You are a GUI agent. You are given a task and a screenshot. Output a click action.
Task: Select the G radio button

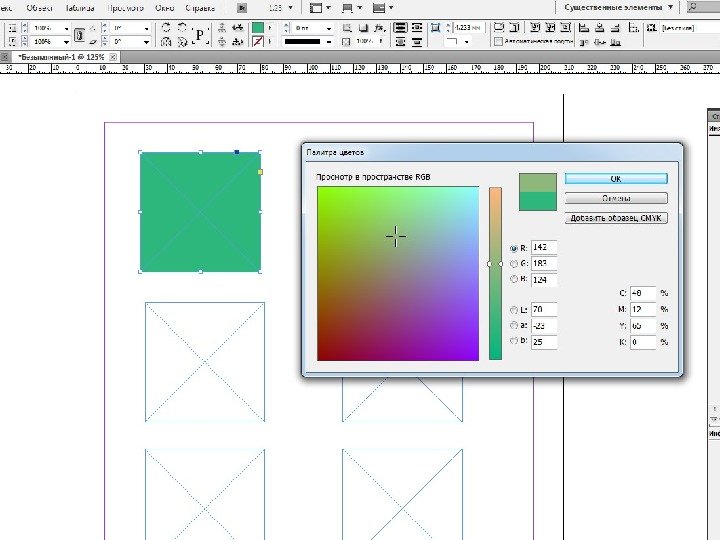tap(514, 264)
